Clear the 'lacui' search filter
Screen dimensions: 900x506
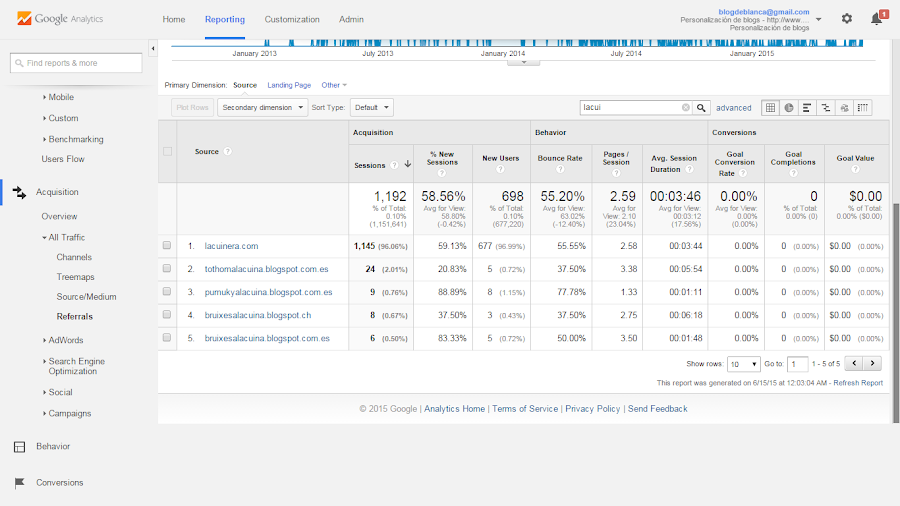pyautogui.click(x=685, y=107)
